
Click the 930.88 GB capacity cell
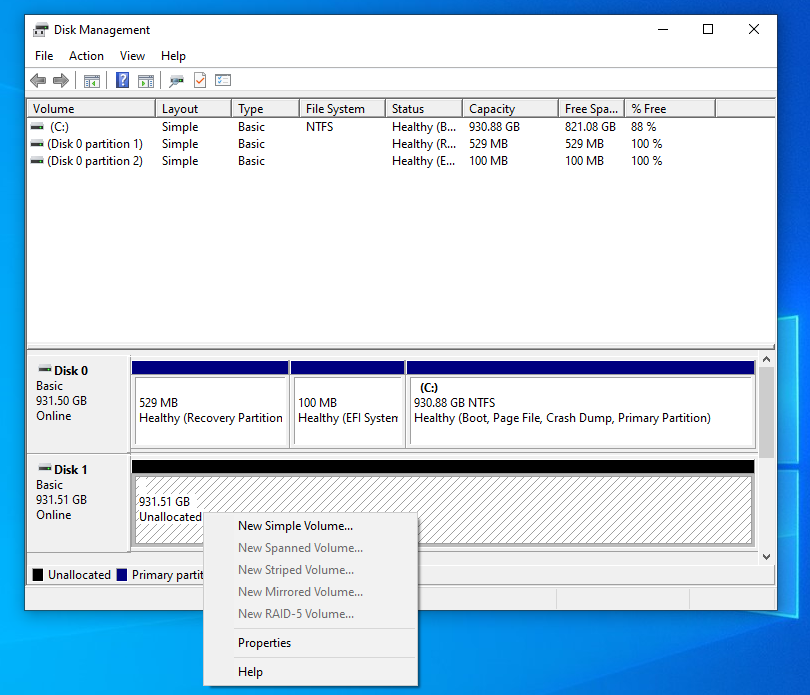tap(494, 127)
